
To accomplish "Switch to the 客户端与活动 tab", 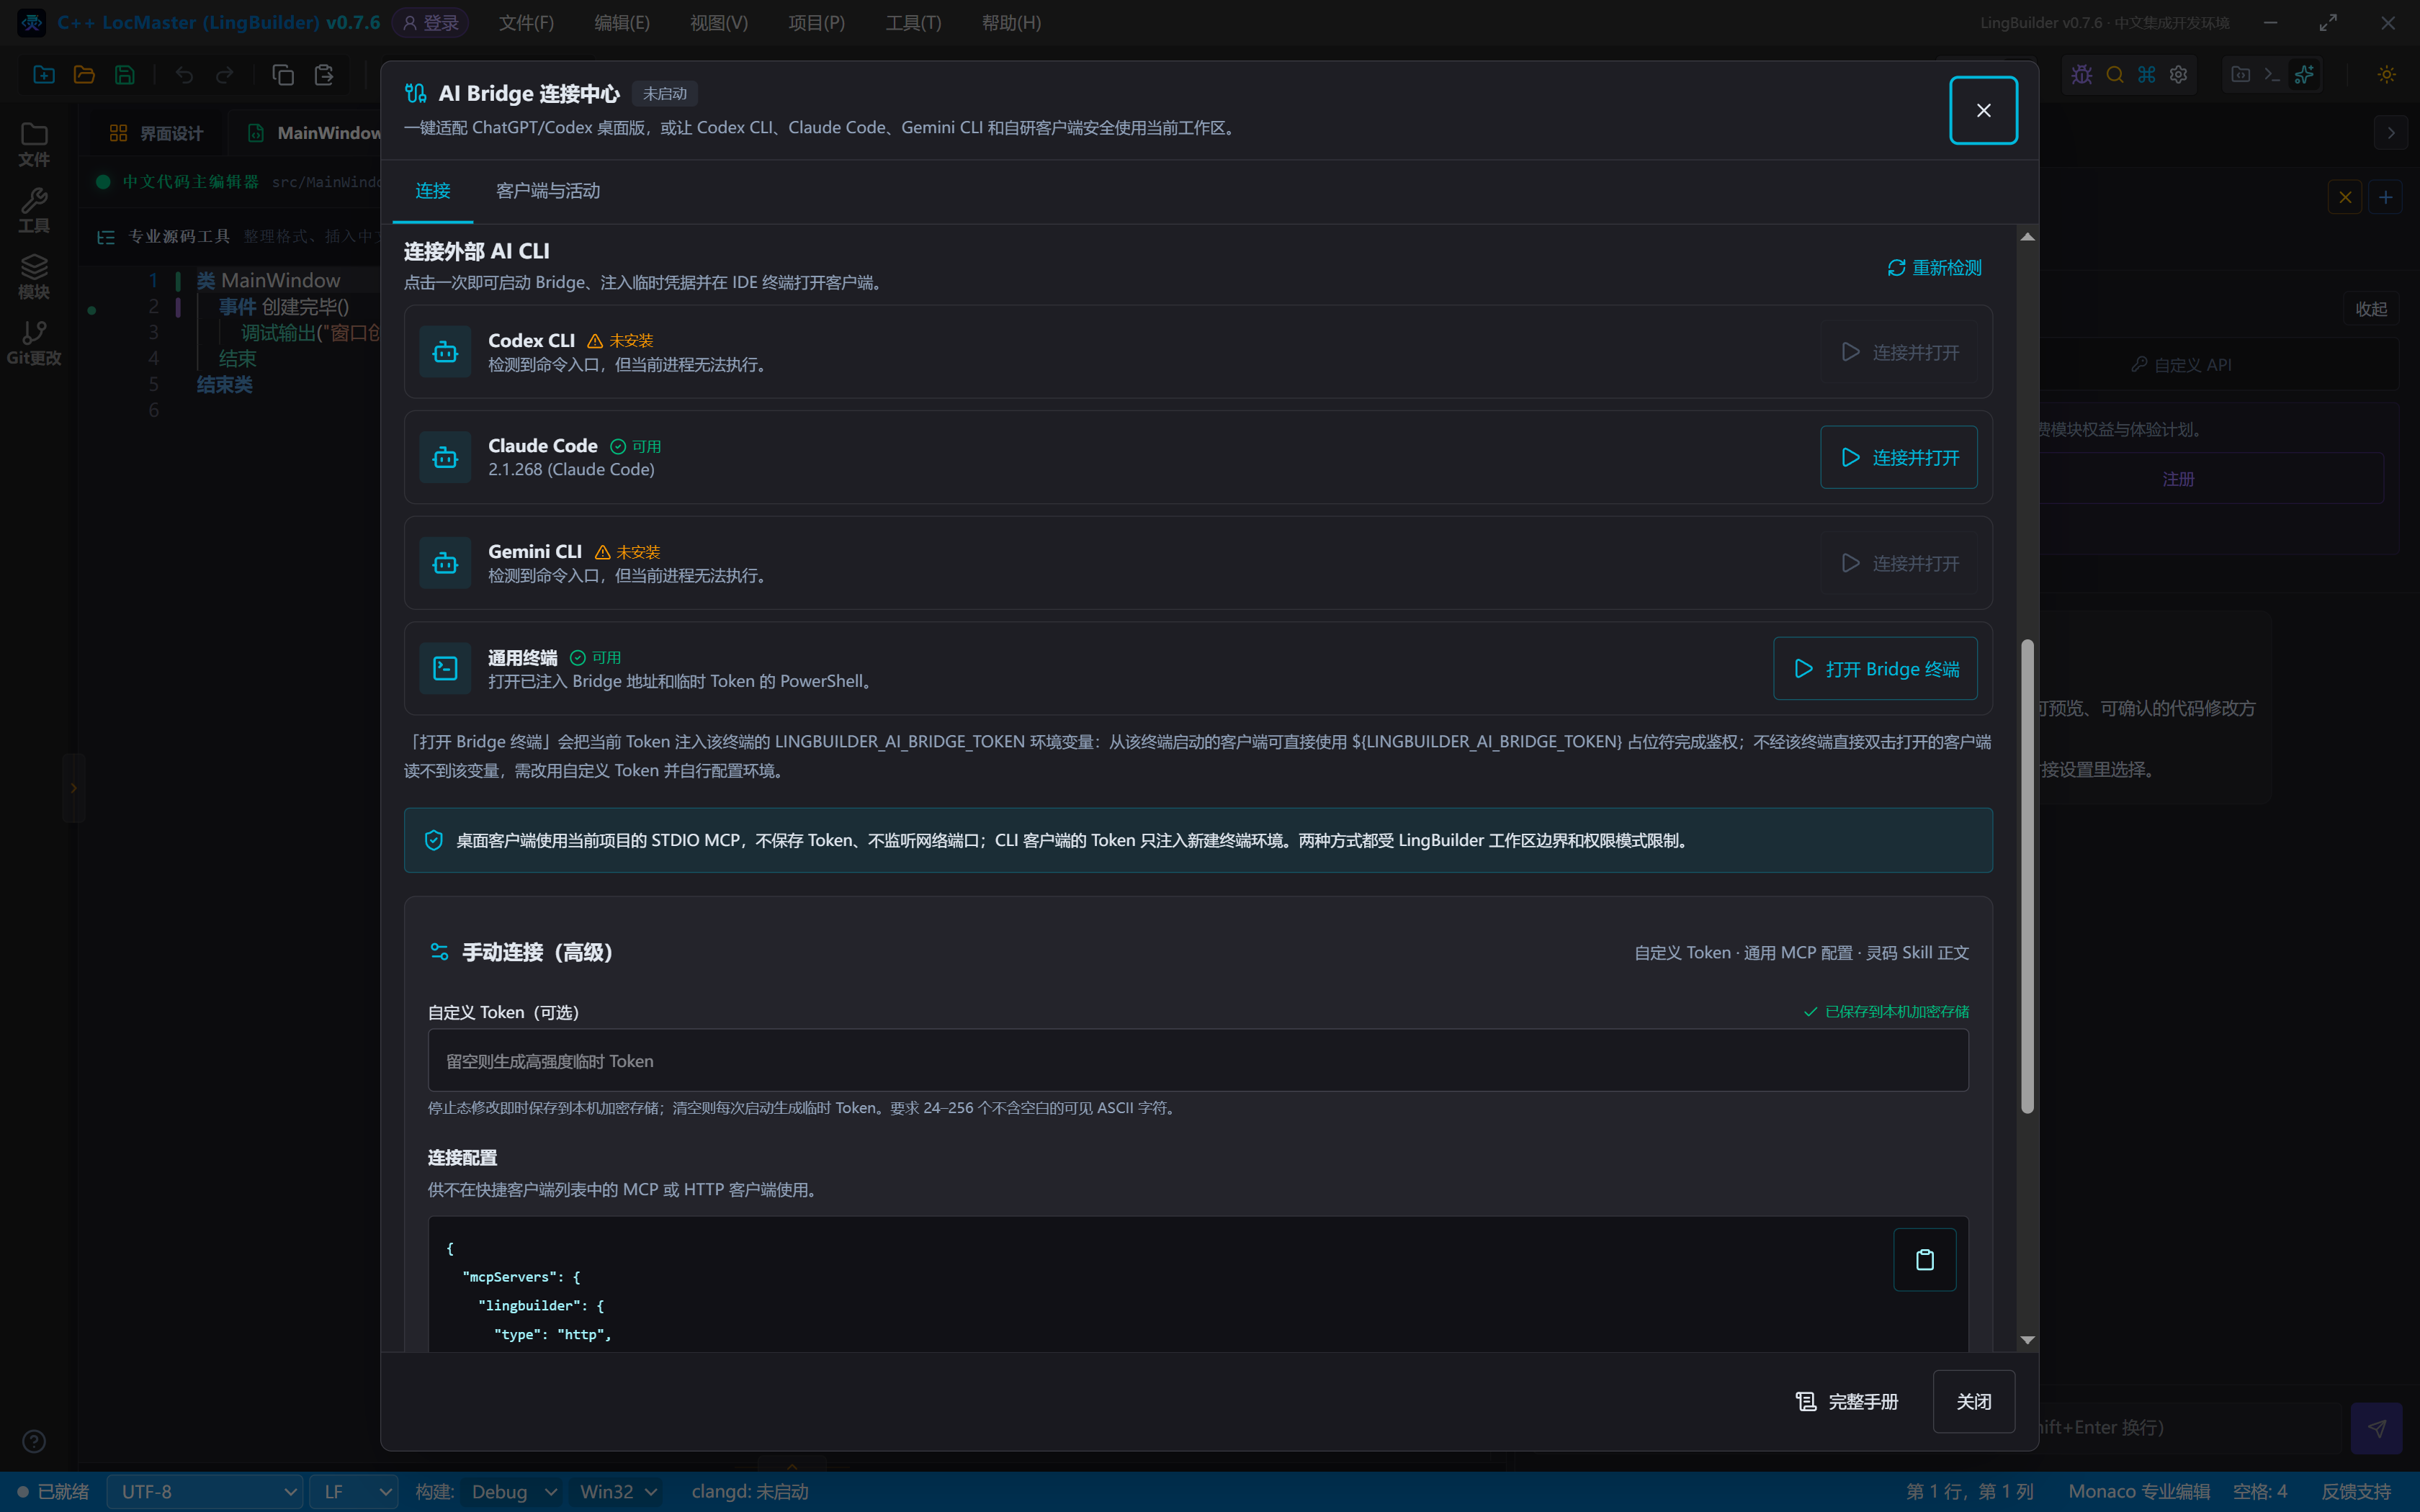I will click(548, 191).
